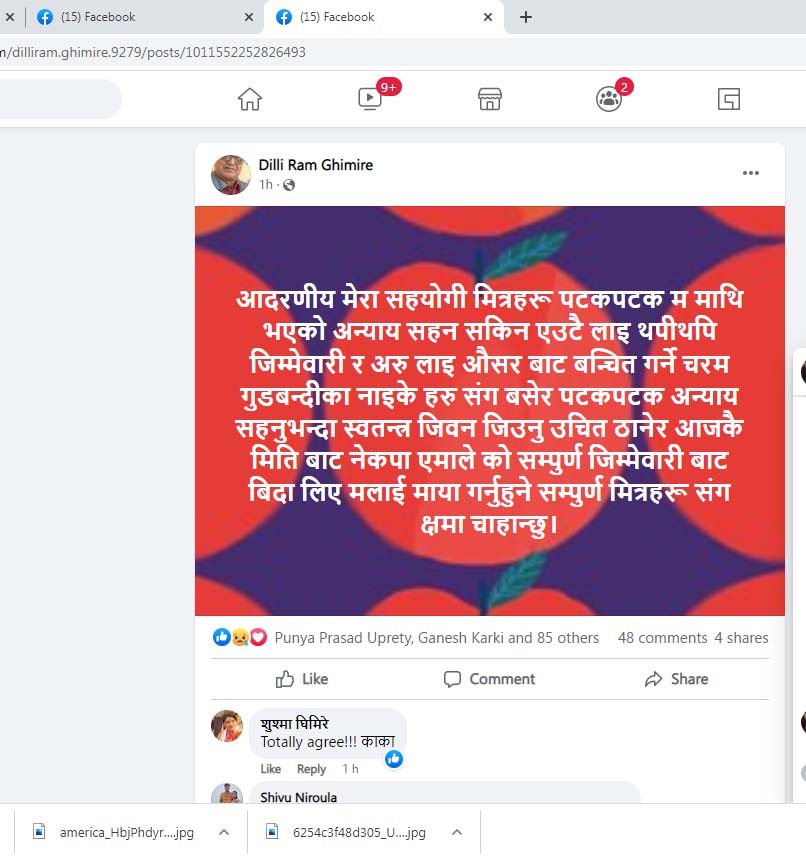This screenshot has height=860, width=806.
Task: Open the 48 comments link
Action: point(662,638)
